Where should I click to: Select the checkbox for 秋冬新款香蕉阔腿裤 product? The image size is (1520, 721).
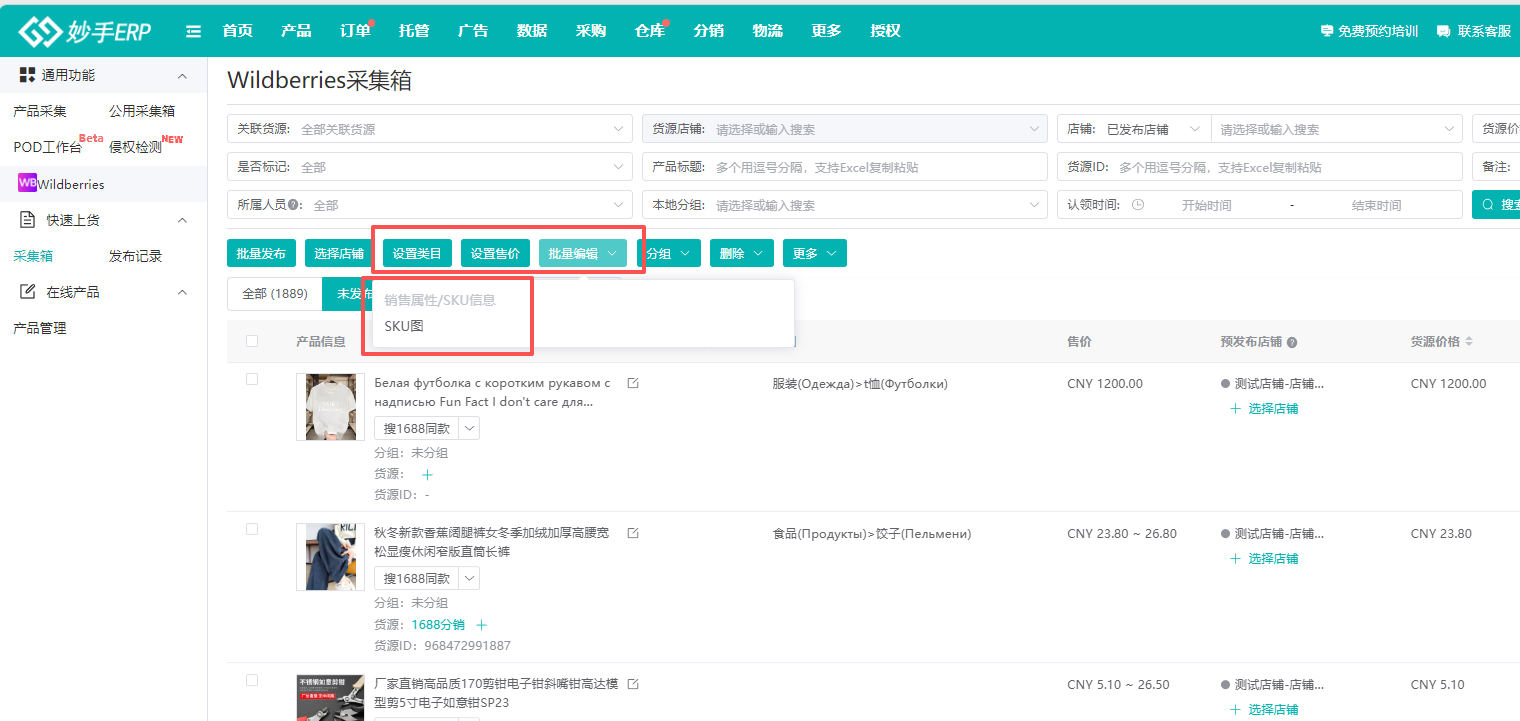[x=252, y=529]
